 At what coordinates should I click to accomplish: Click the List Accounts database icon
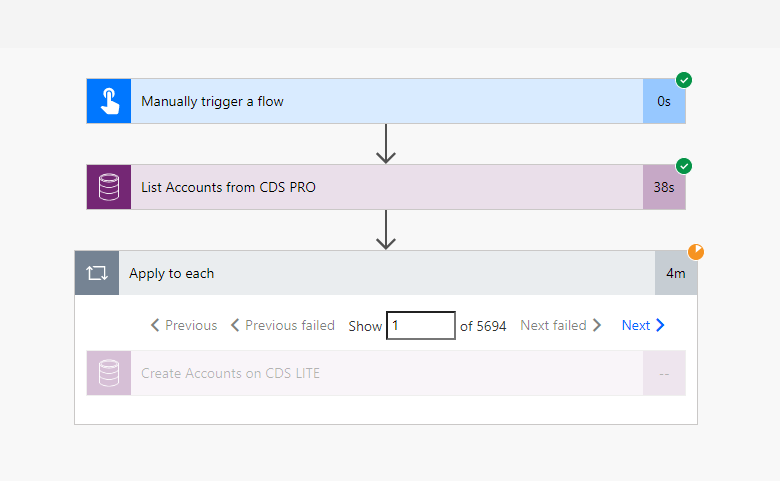coord(109,187)
